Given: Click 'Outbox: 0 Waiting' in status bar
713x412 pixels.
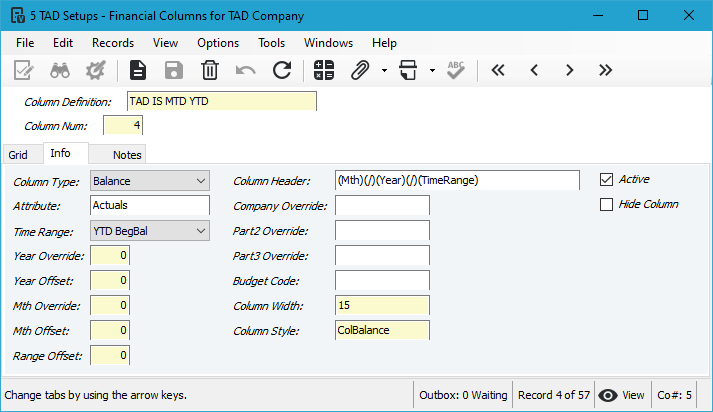Looking at the screenshot, I should [463, 395].
